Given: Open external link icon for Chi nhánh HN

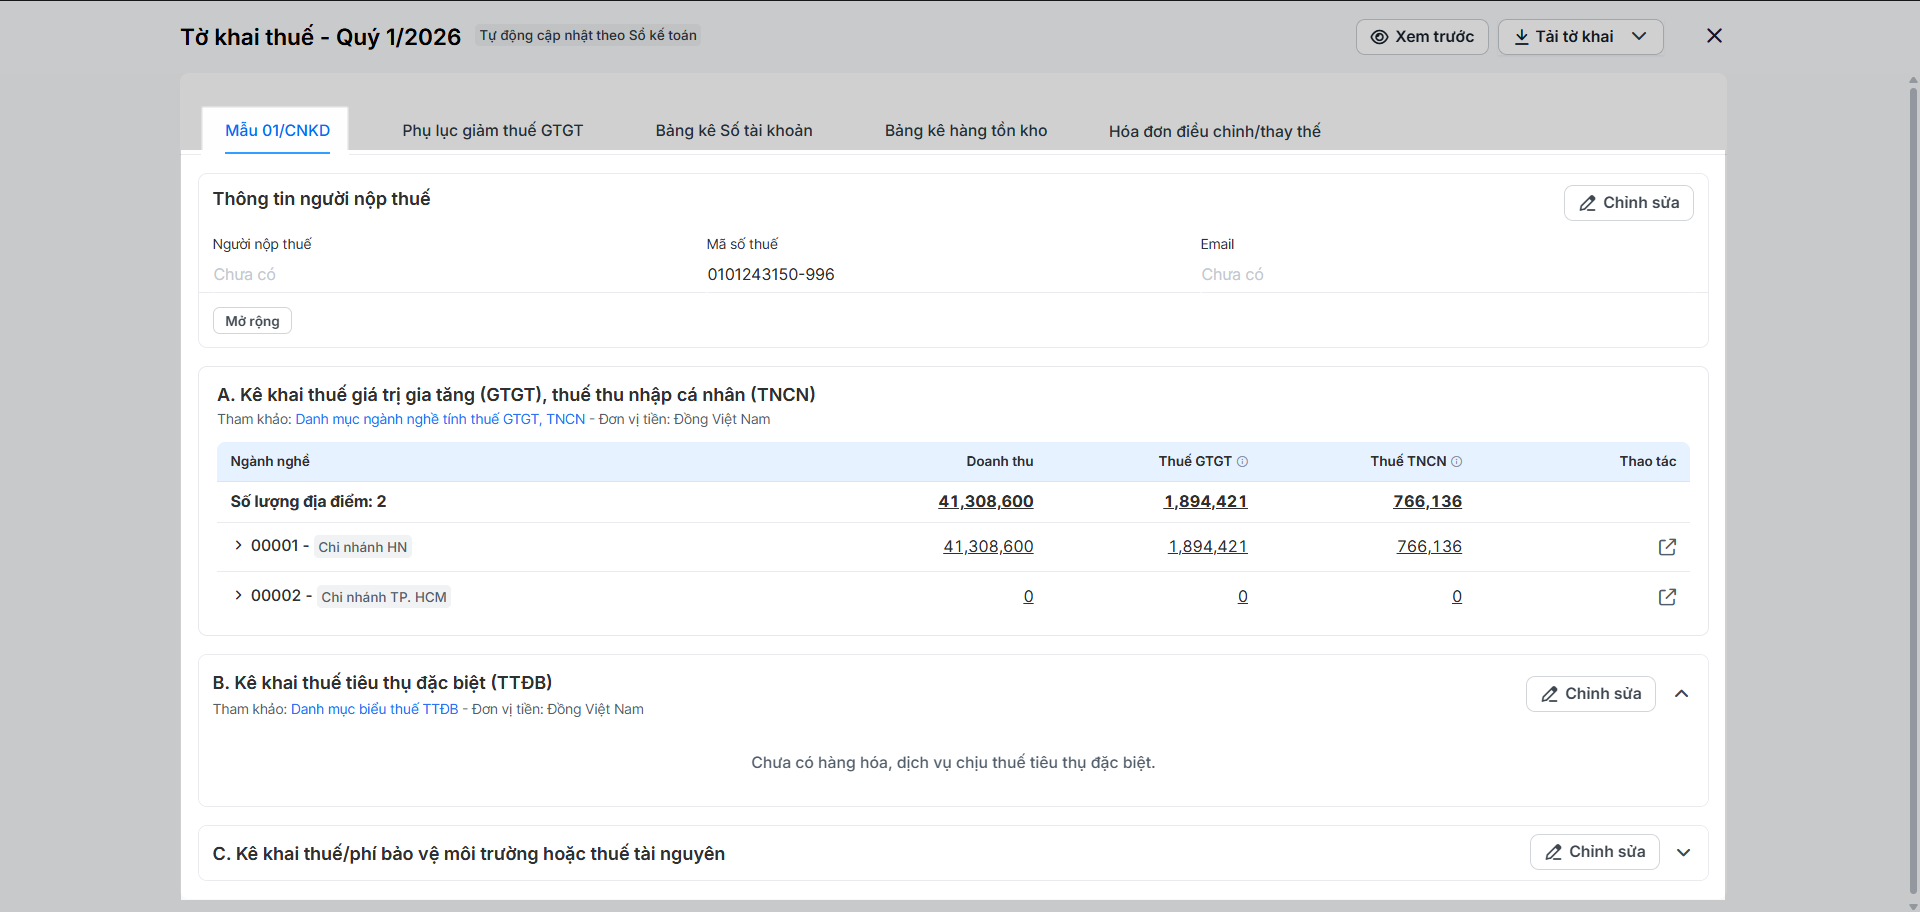Looking at the screenshot, I should [x=1667, y=547].
